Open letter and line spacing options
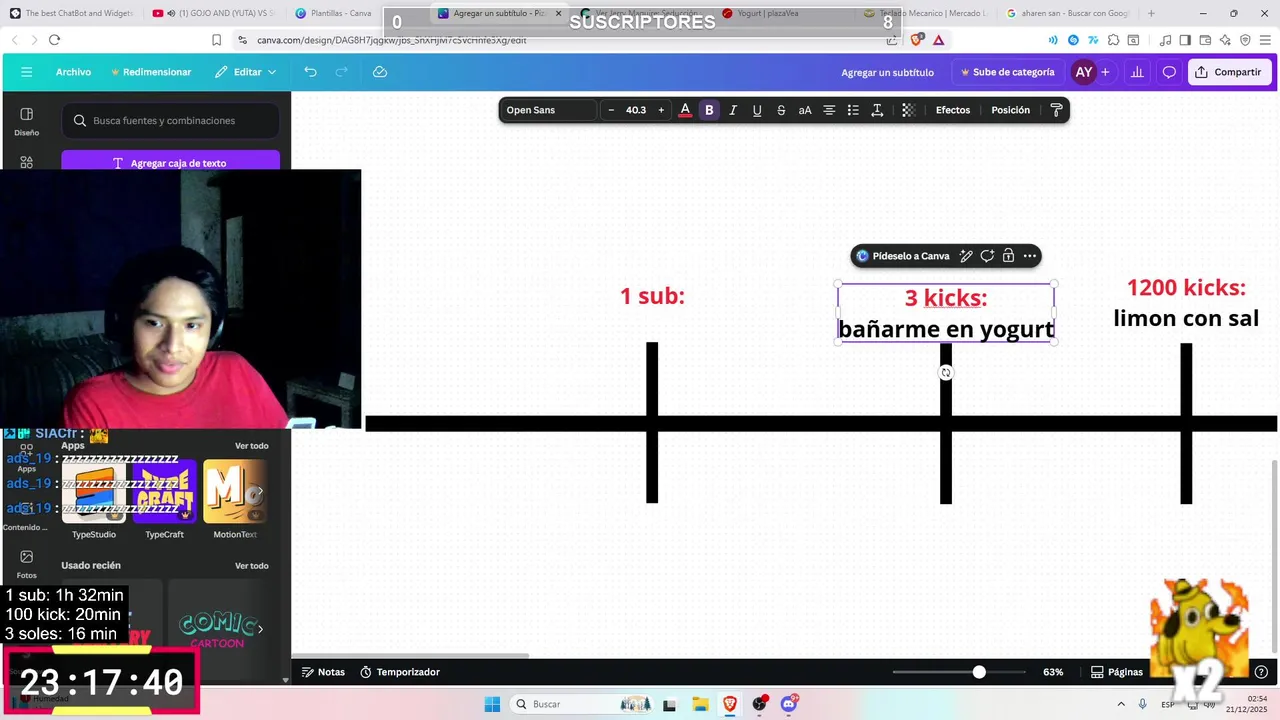The height and width of the screenshot is (720, 1280). coord(877,110)
